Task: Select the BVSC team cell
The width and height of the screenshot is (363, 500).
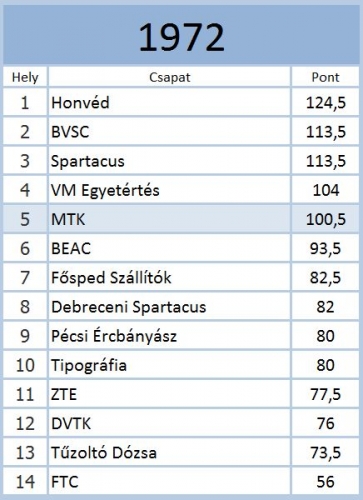Action: tap(169, 132)
